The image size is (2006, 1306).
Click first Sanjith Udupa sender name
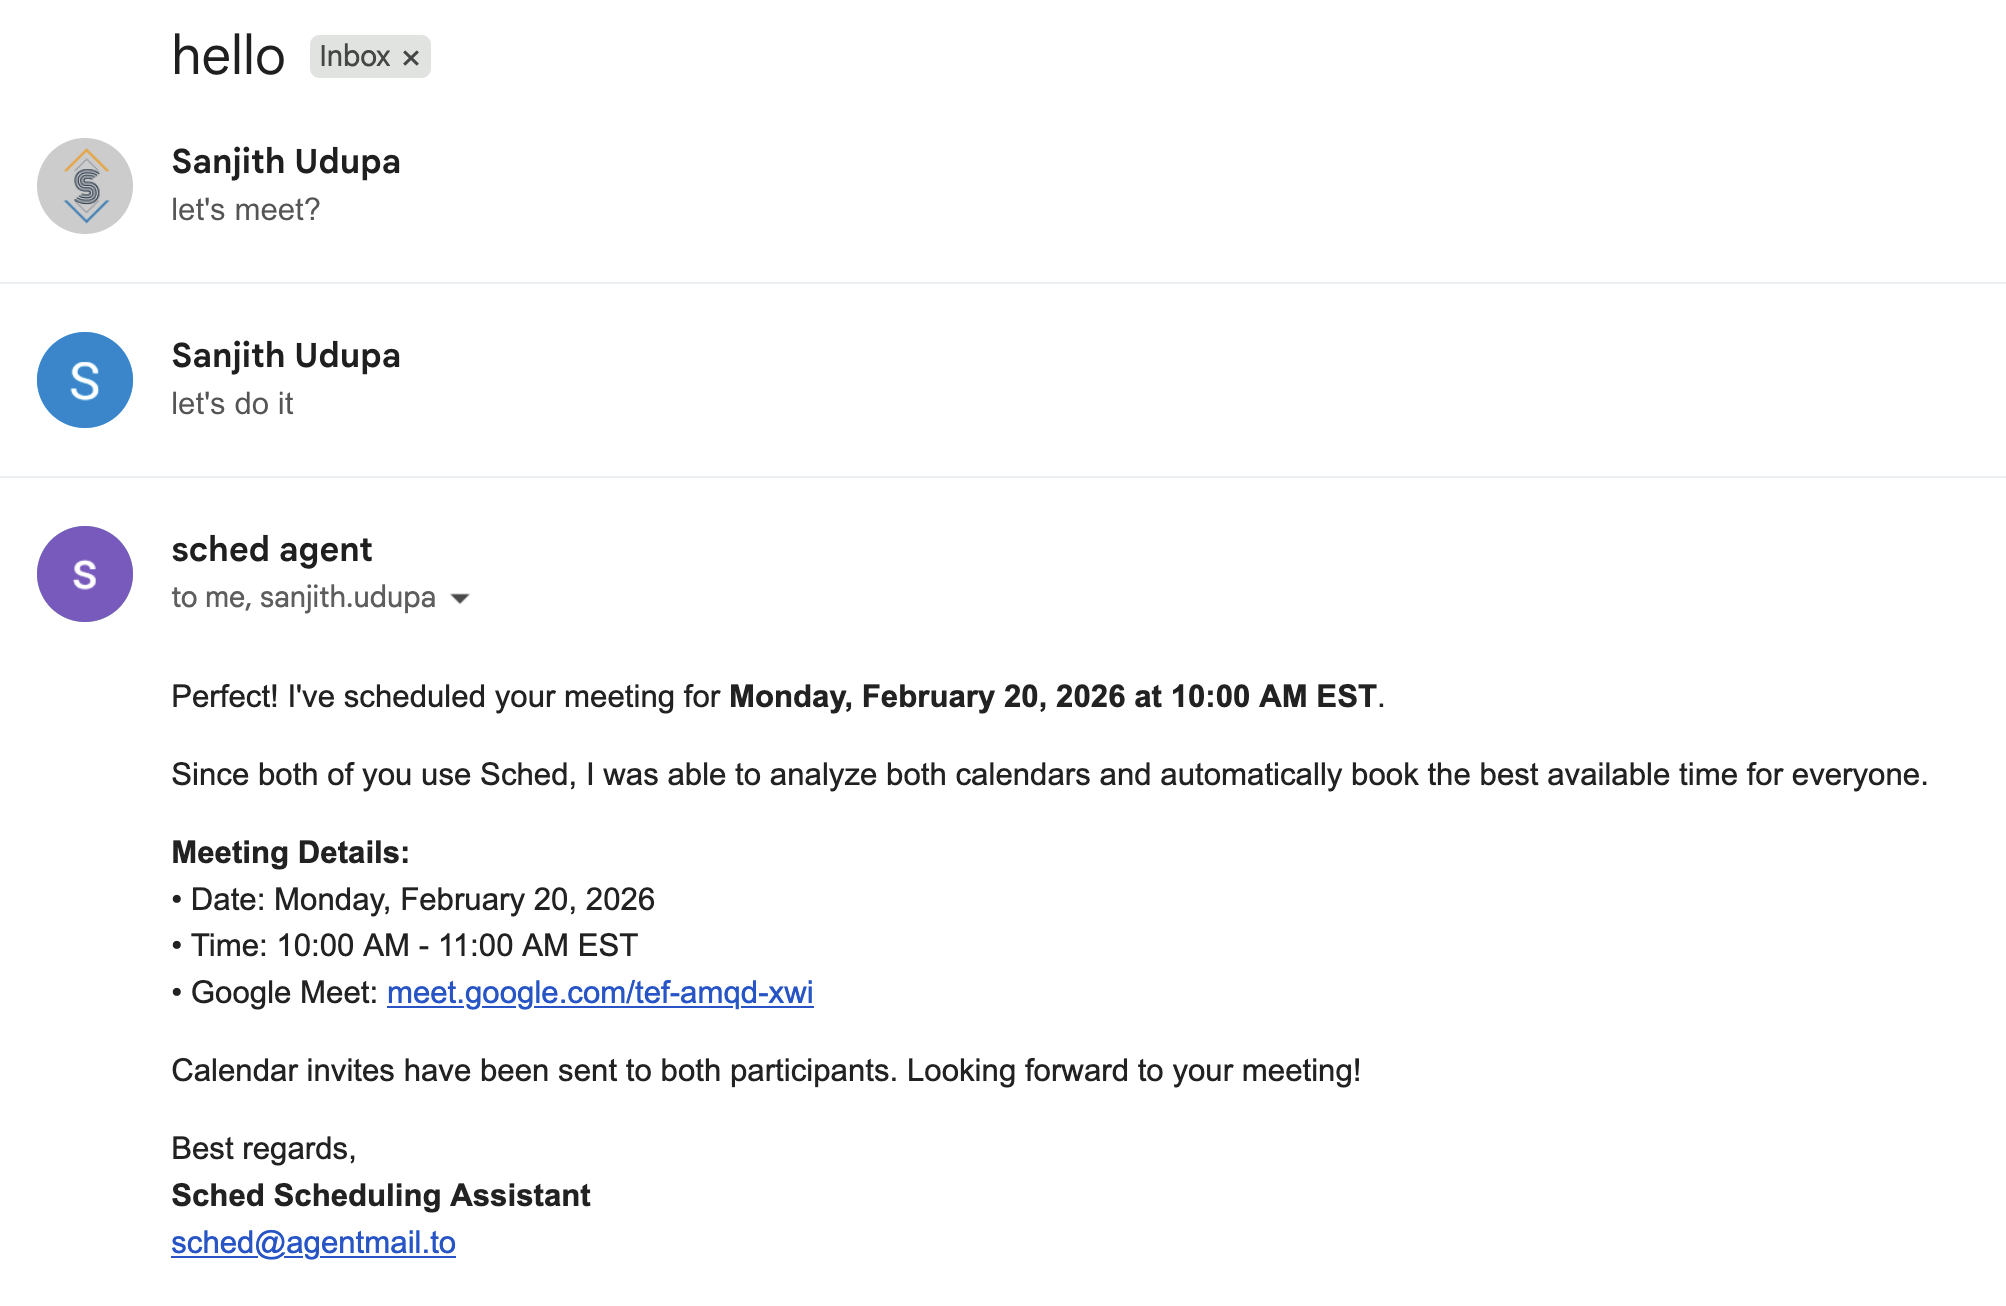pos(286,162)
